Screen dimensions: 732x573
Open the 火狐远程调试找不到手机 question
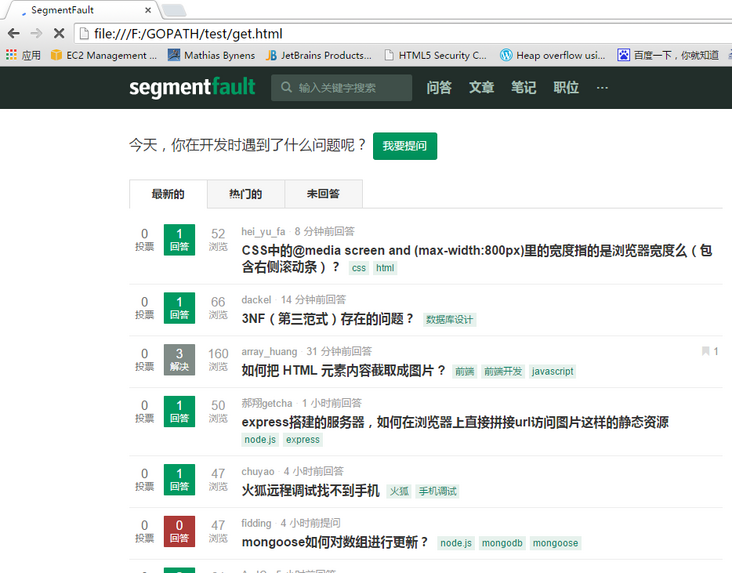pos(310,491)
